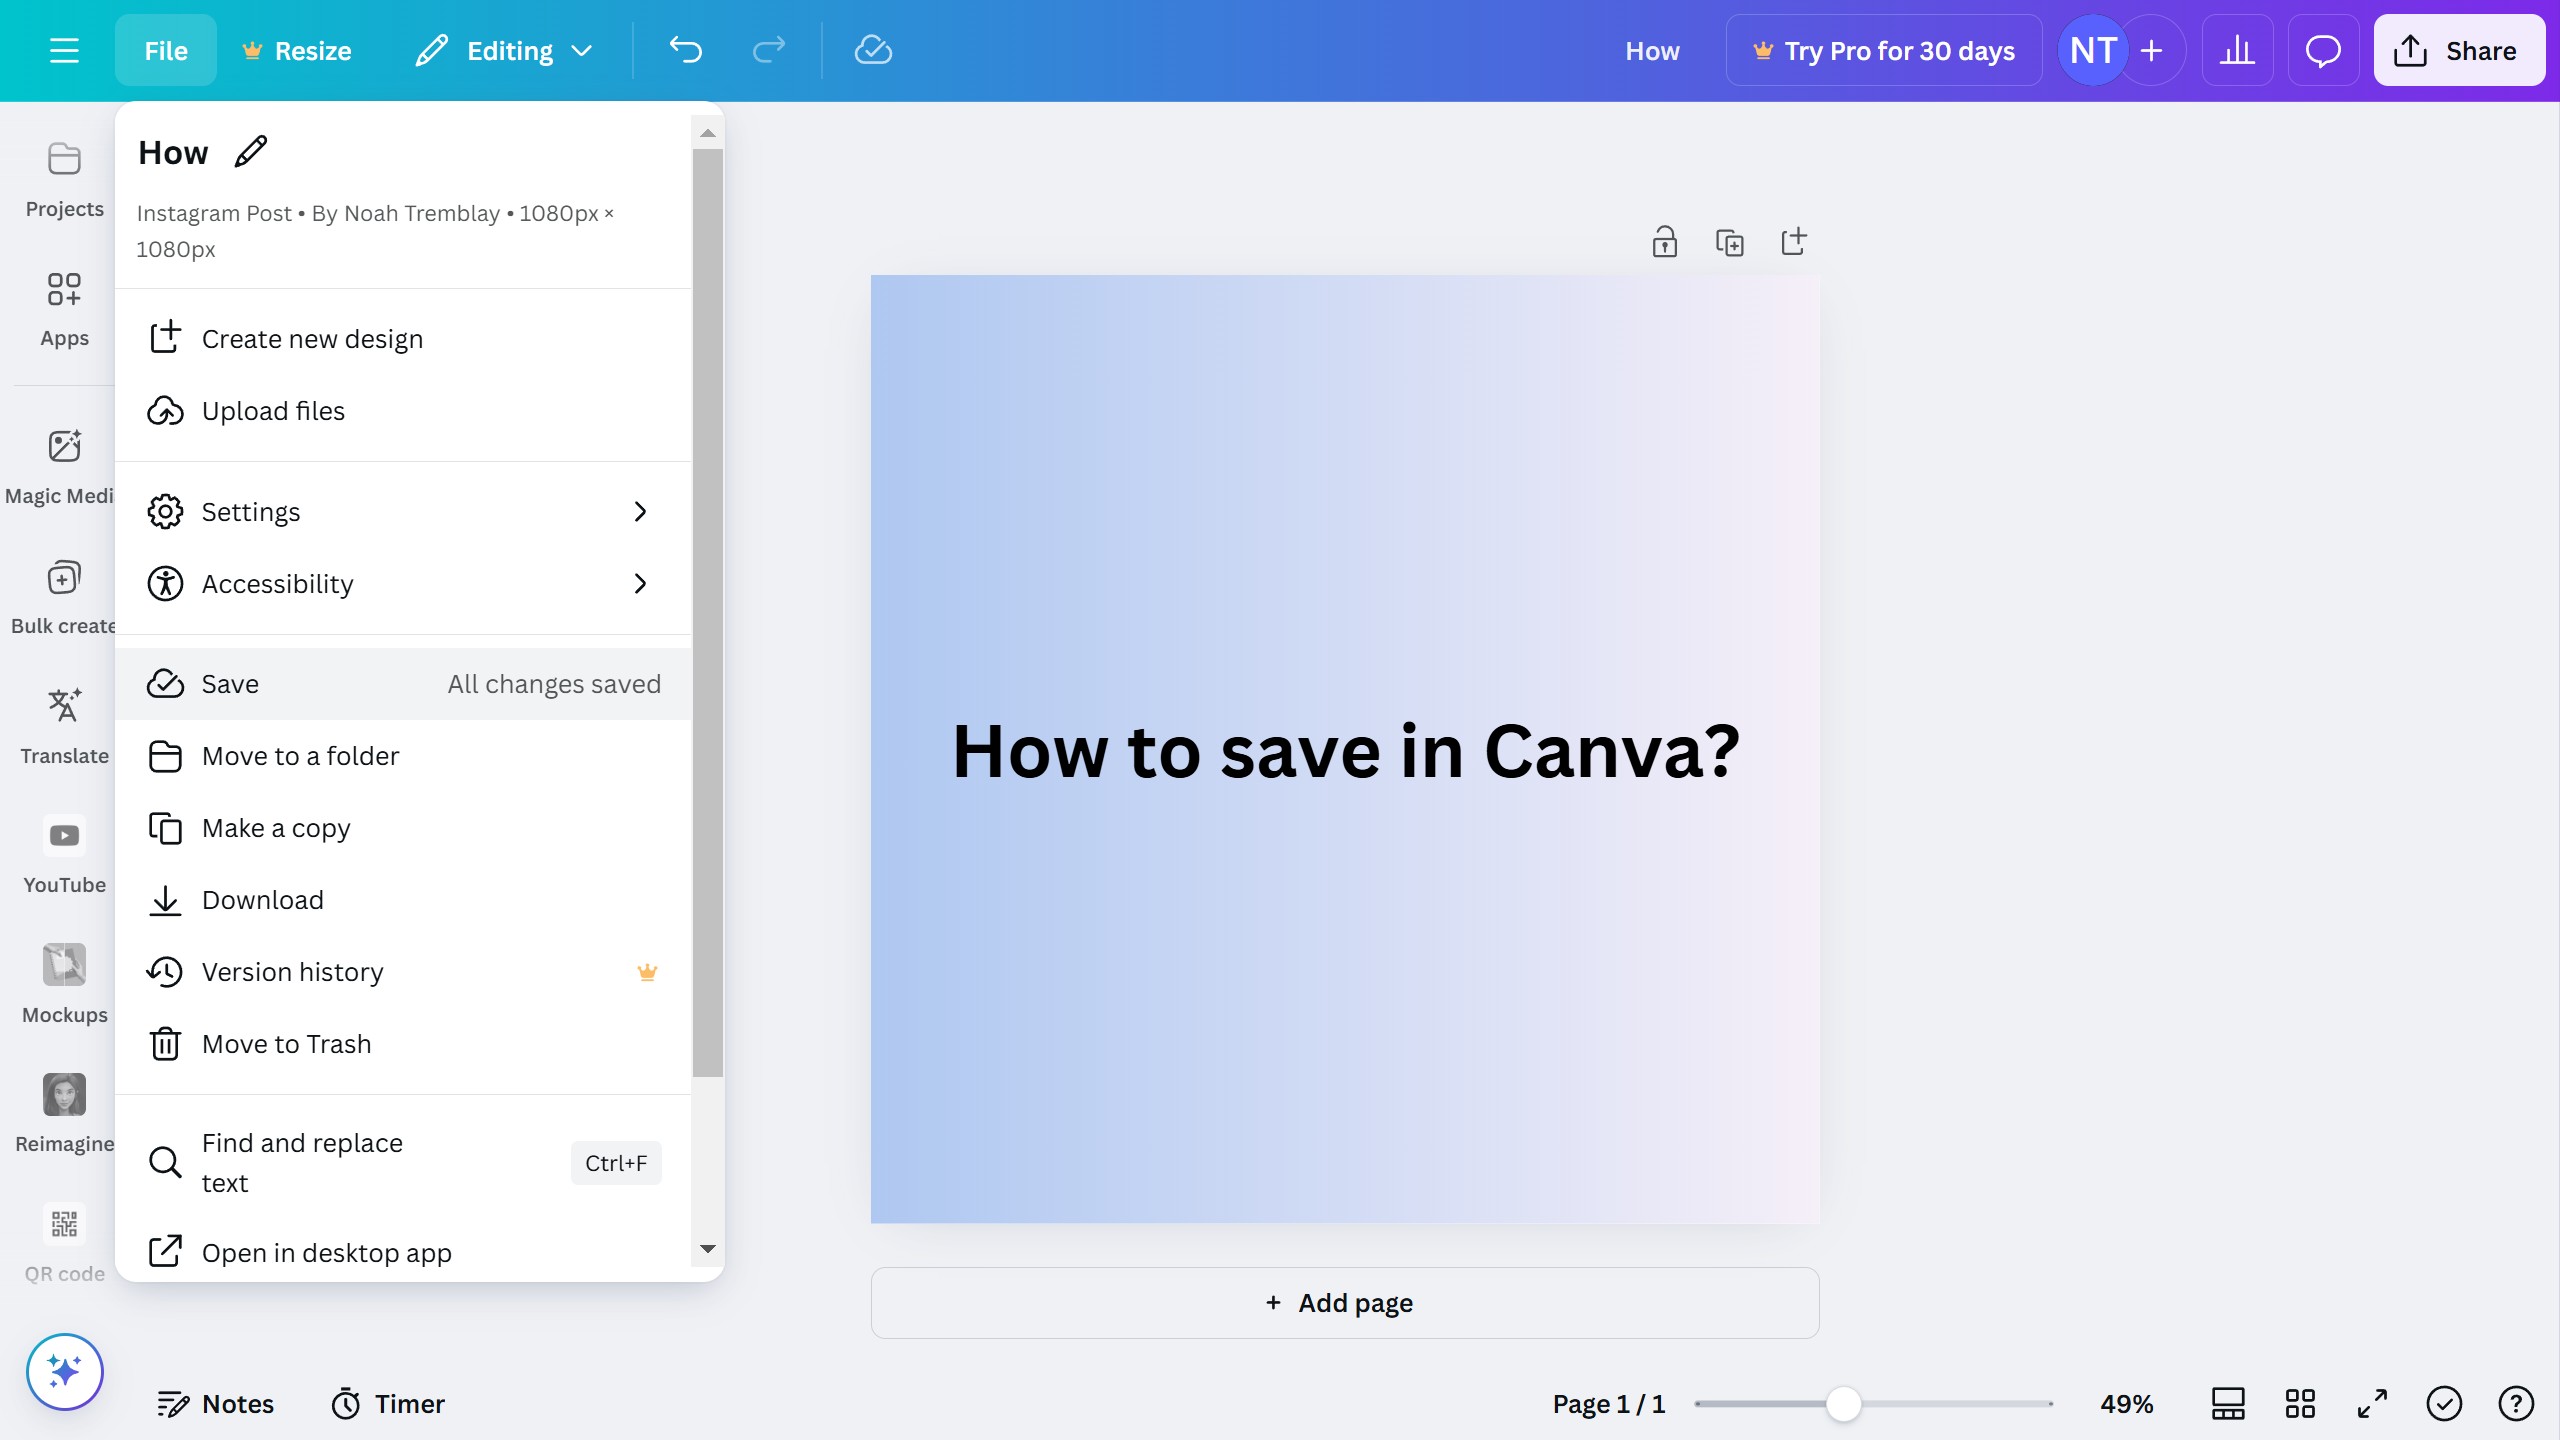Click the undo arrow in top bar
Screen dimensions: 2560x1440
(686, 51)
